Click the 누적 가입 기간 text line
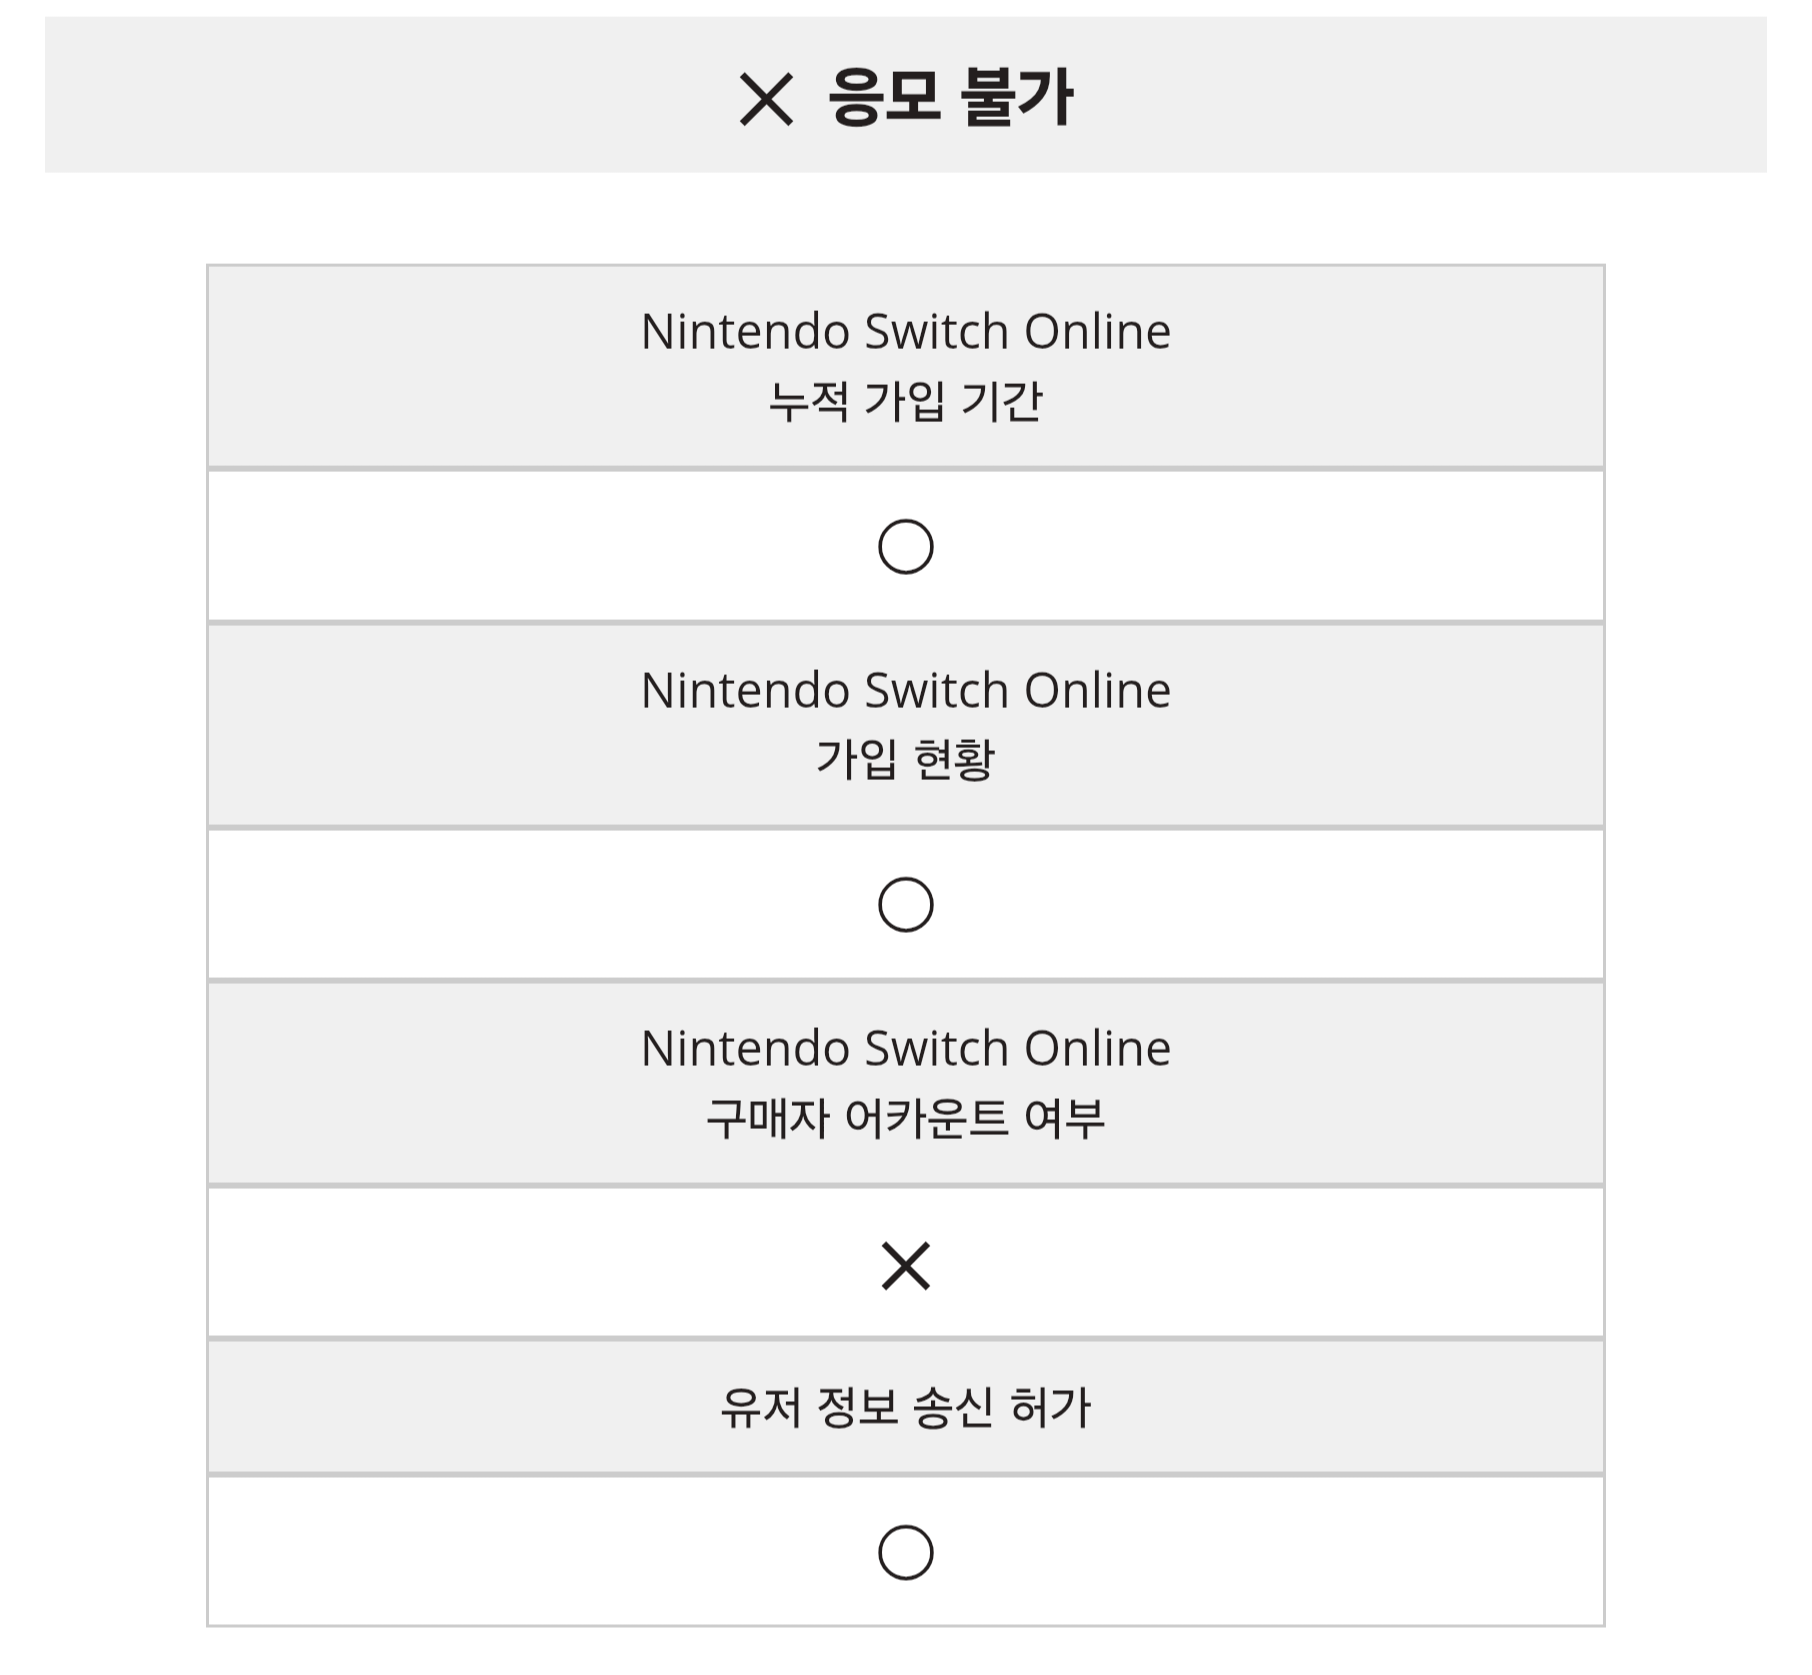This screenshot has height=1675, width=1812. 905,401
